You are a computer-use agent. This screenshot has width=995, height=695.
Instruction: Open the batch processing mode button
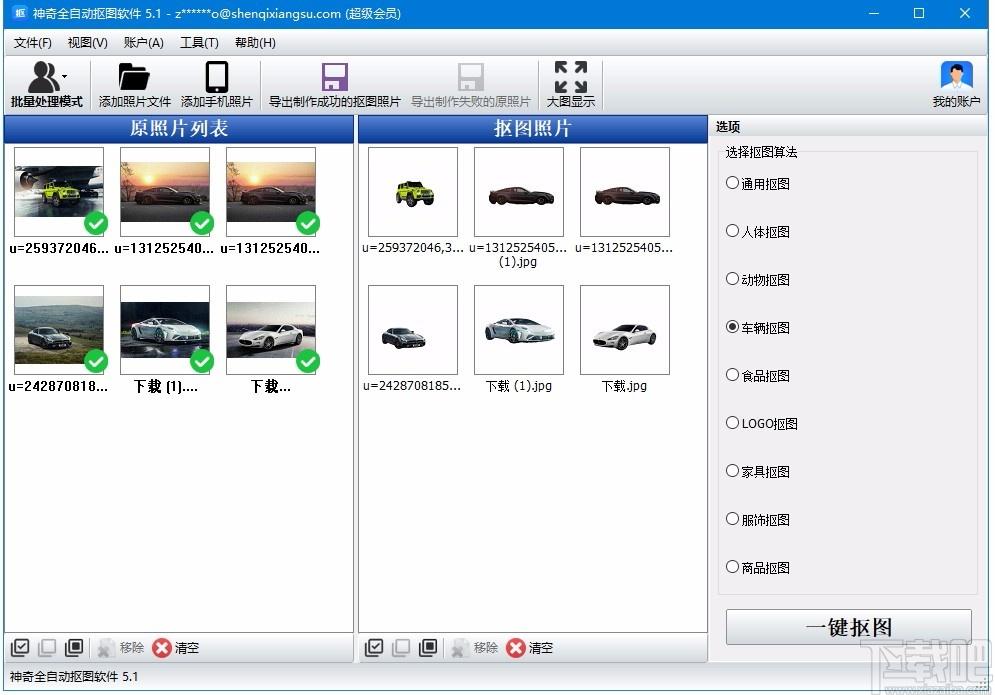[x=46, y=84]
